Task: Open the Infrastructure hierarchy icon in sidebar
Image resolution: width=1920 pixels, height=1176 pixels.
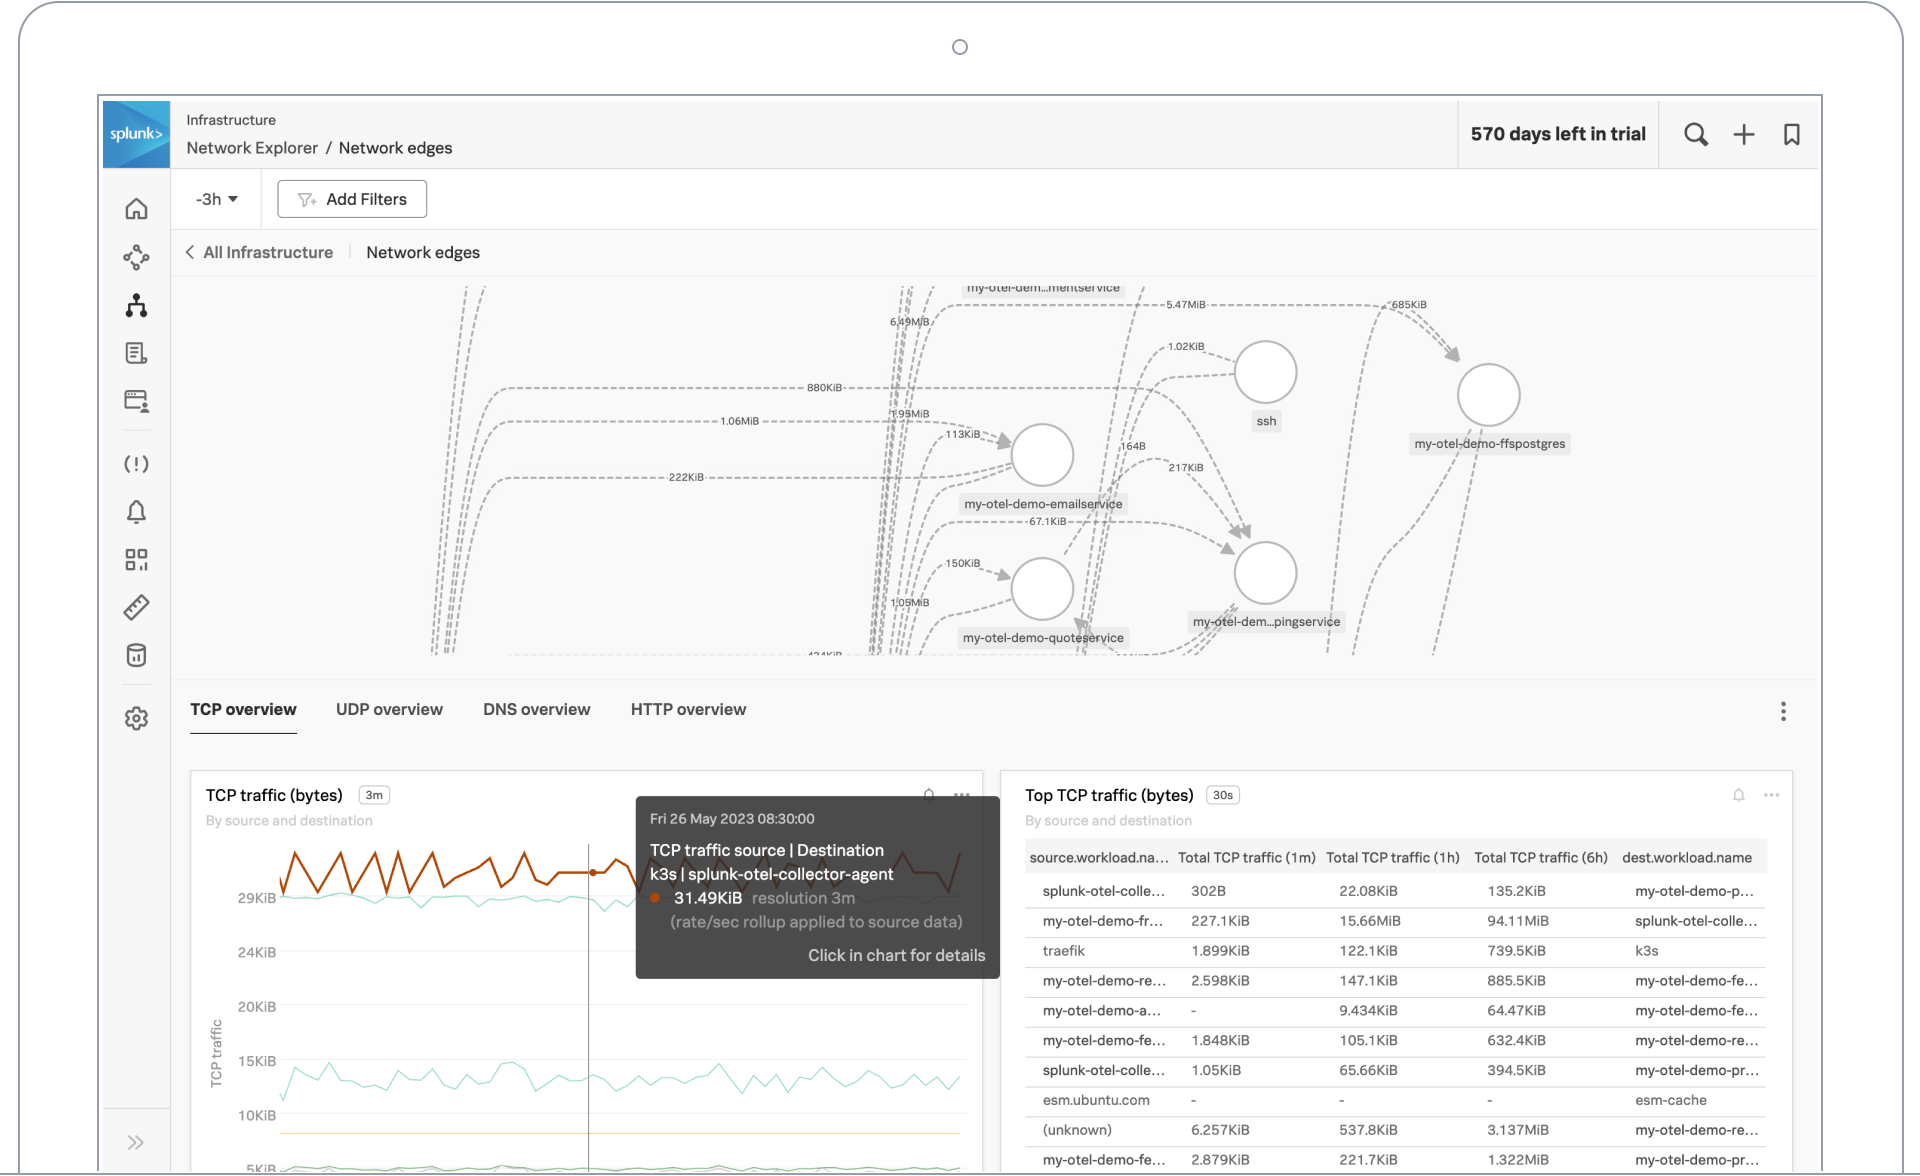Action: (x=136, y=305)
